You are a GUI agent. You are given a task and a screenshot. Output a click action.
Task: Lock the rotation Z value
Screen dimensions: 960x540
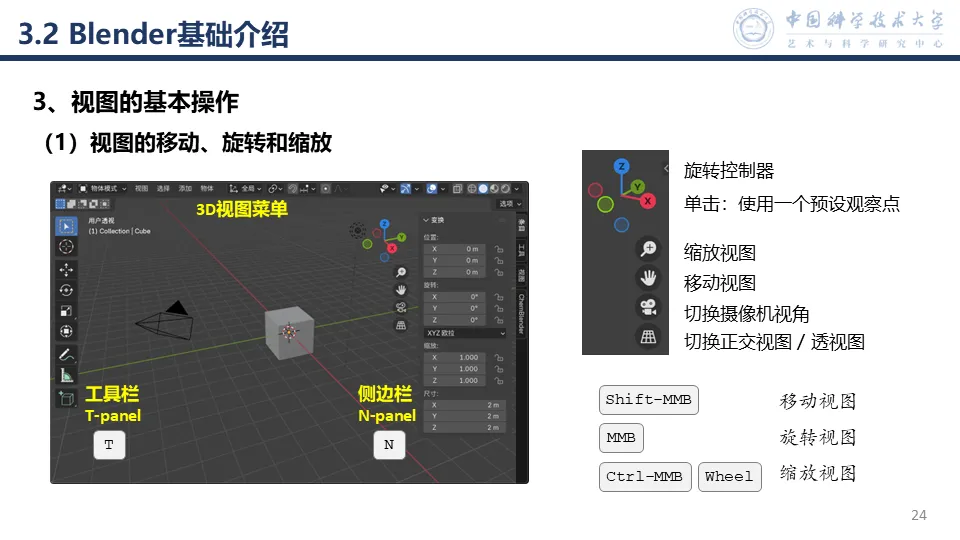[x=499, y=320]
